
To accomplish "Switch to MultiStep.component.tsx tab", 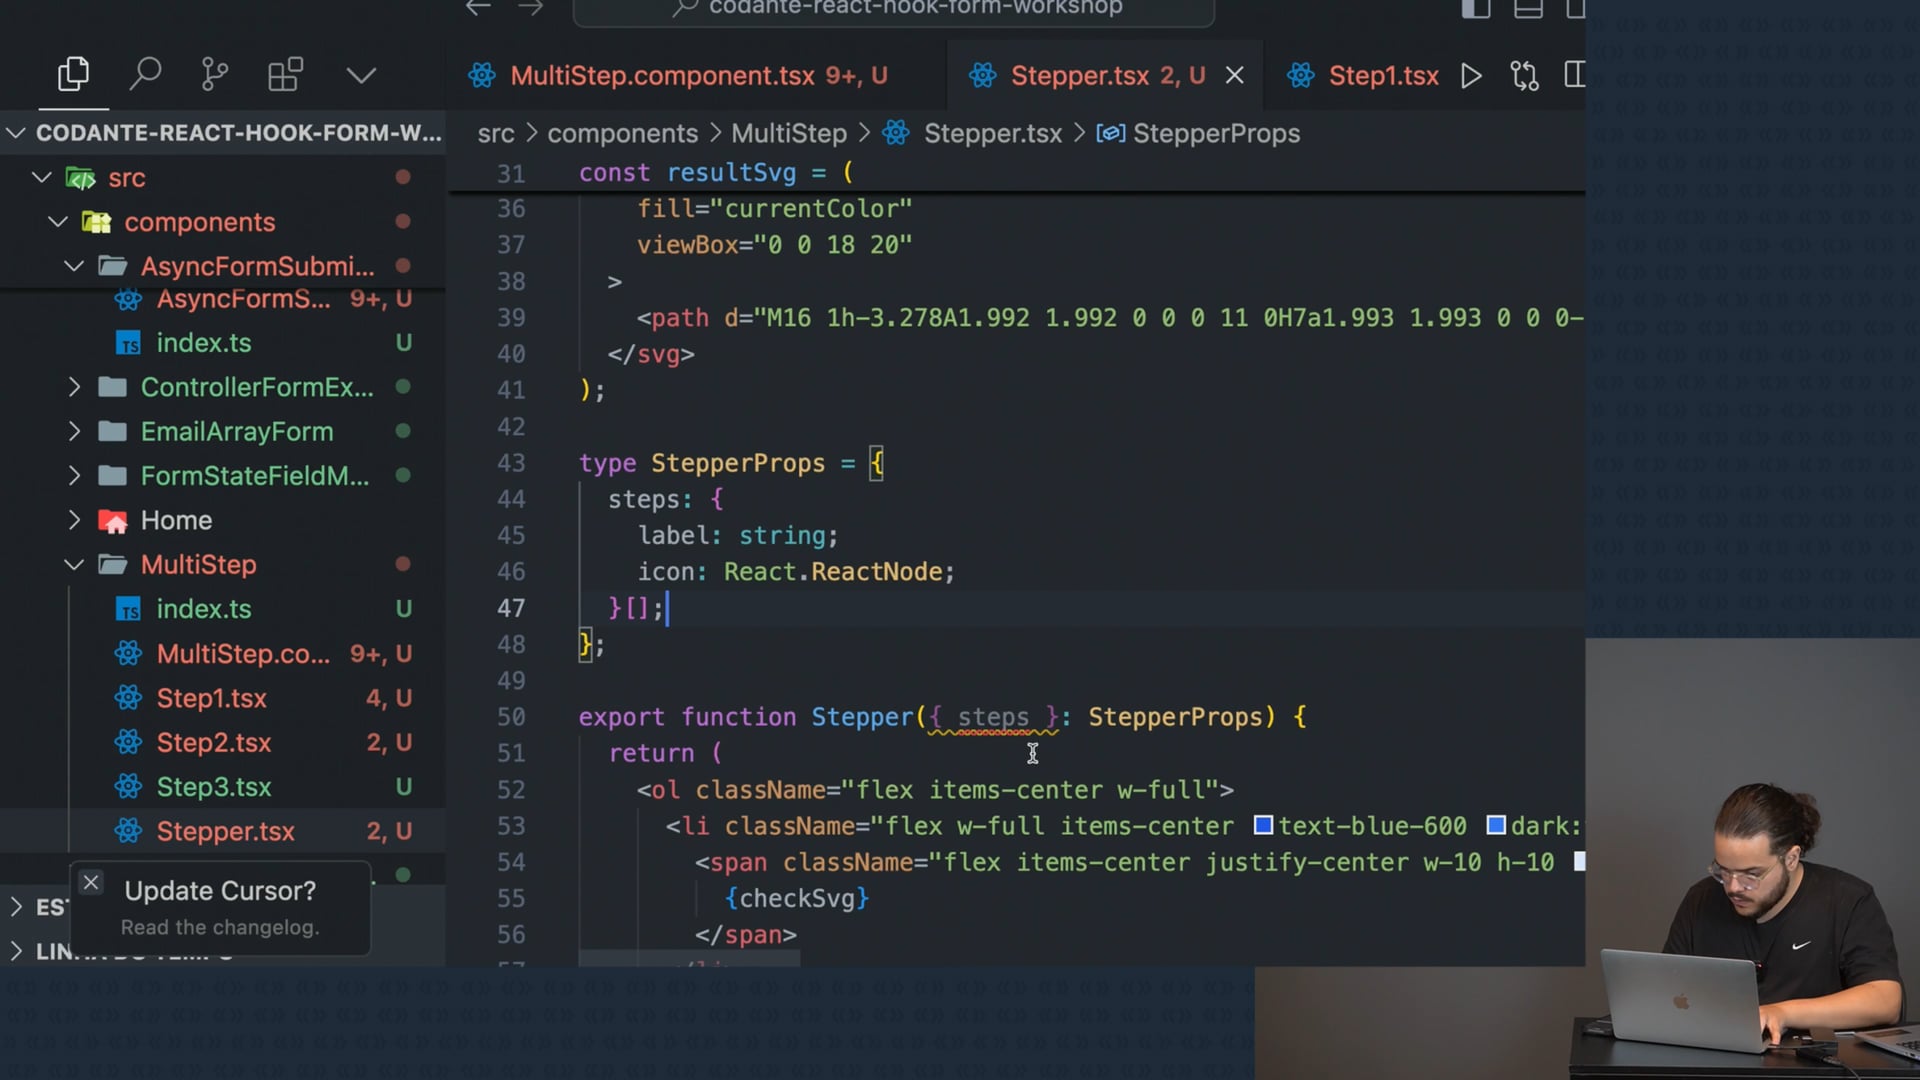I will (x=662, y=76).
